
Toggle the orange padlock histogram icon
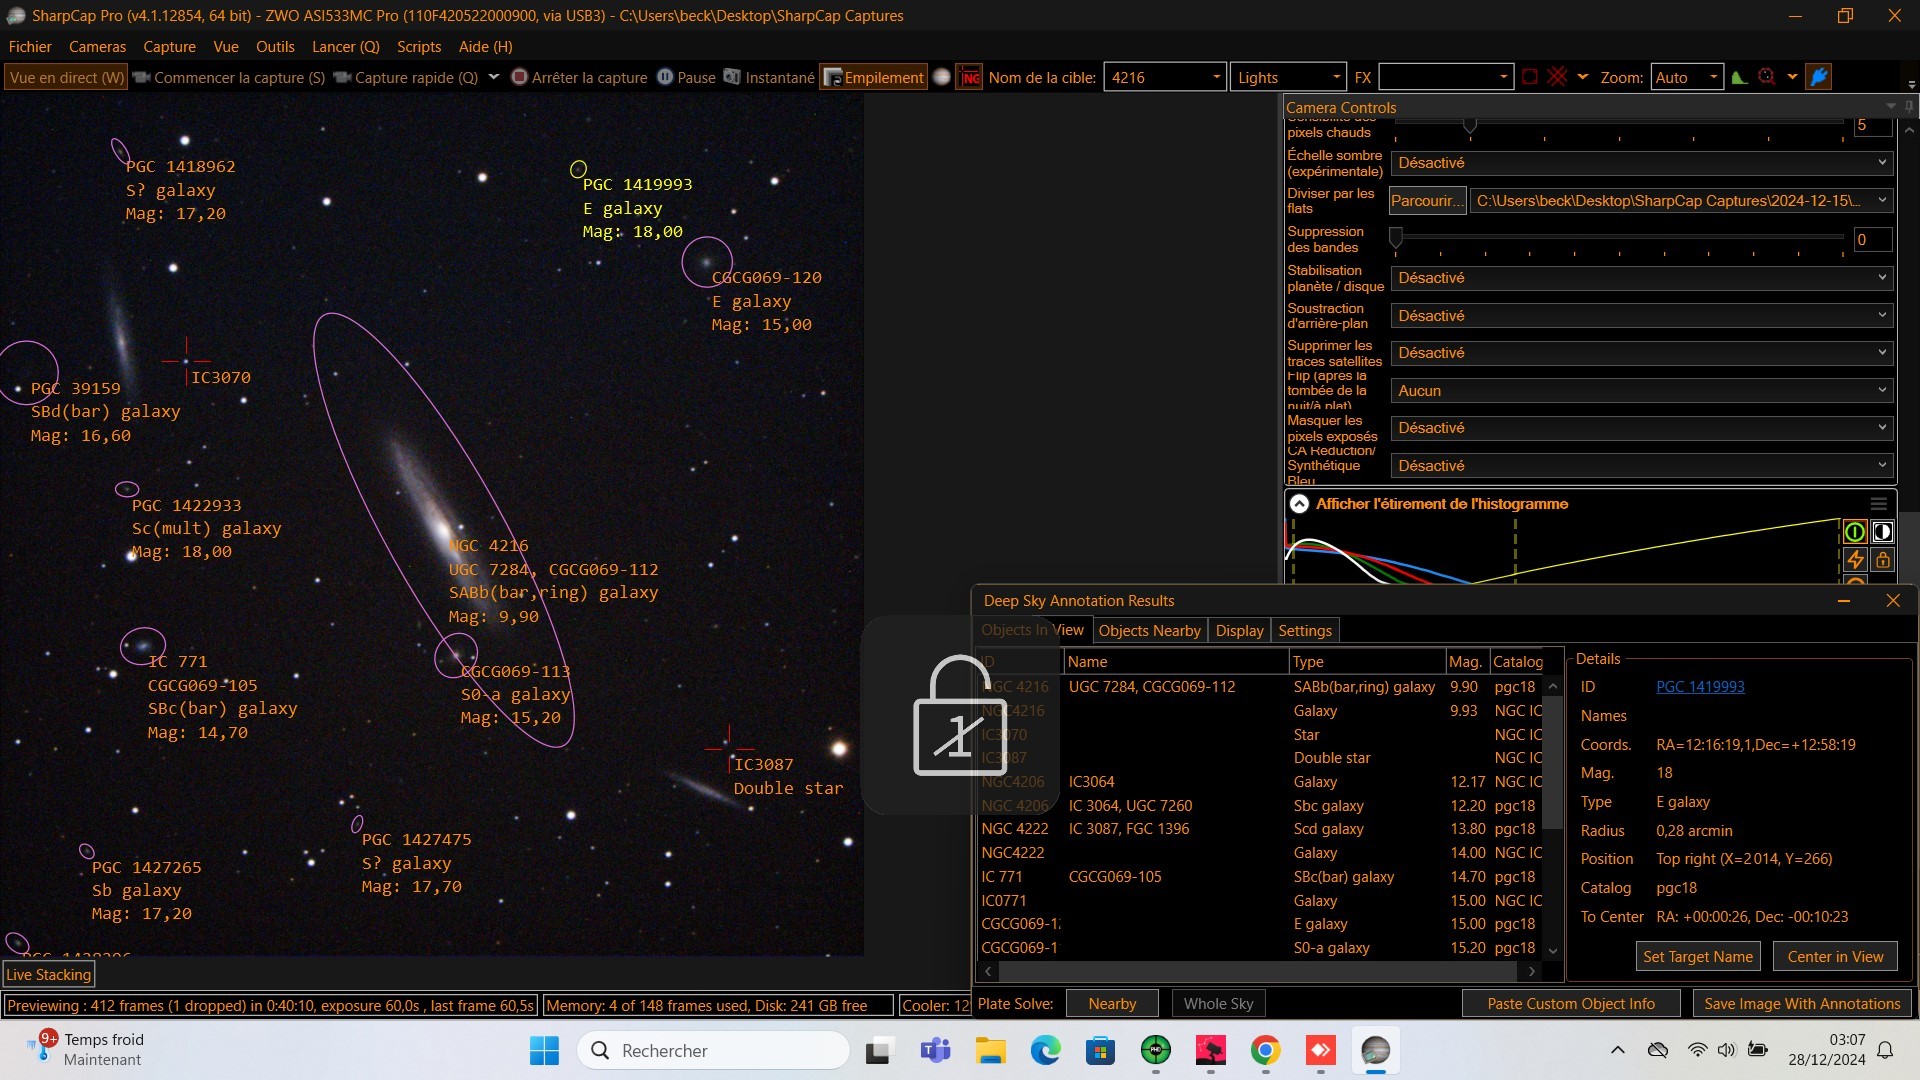click(x=1882, y=560)
